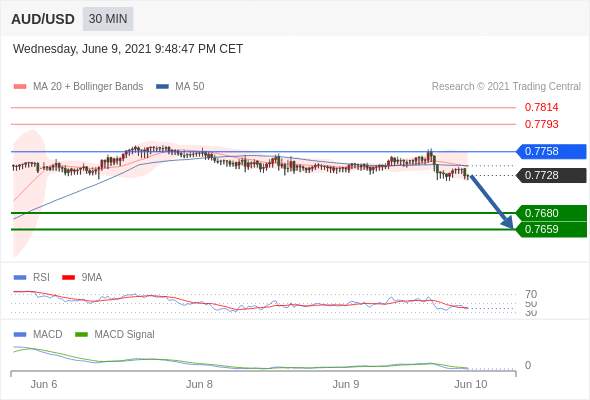Click the Wednesday, June 9, 2021 timestamp
The width and height of the screenshot is (590, 400).
pyautogui.click(x=128, y=49)
